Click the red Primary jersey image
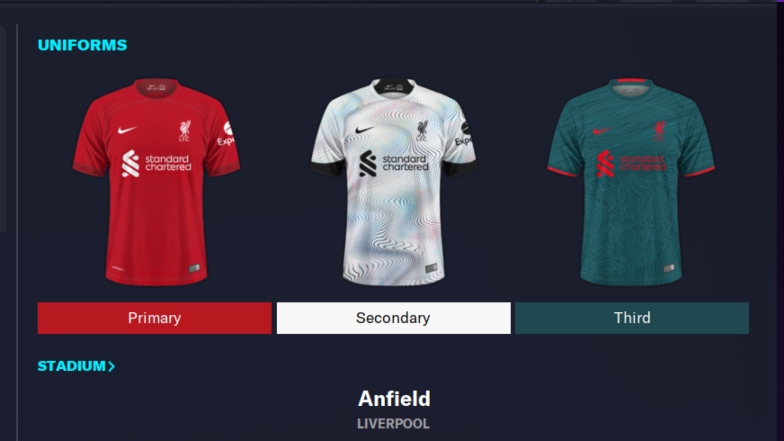 point(156,182)
